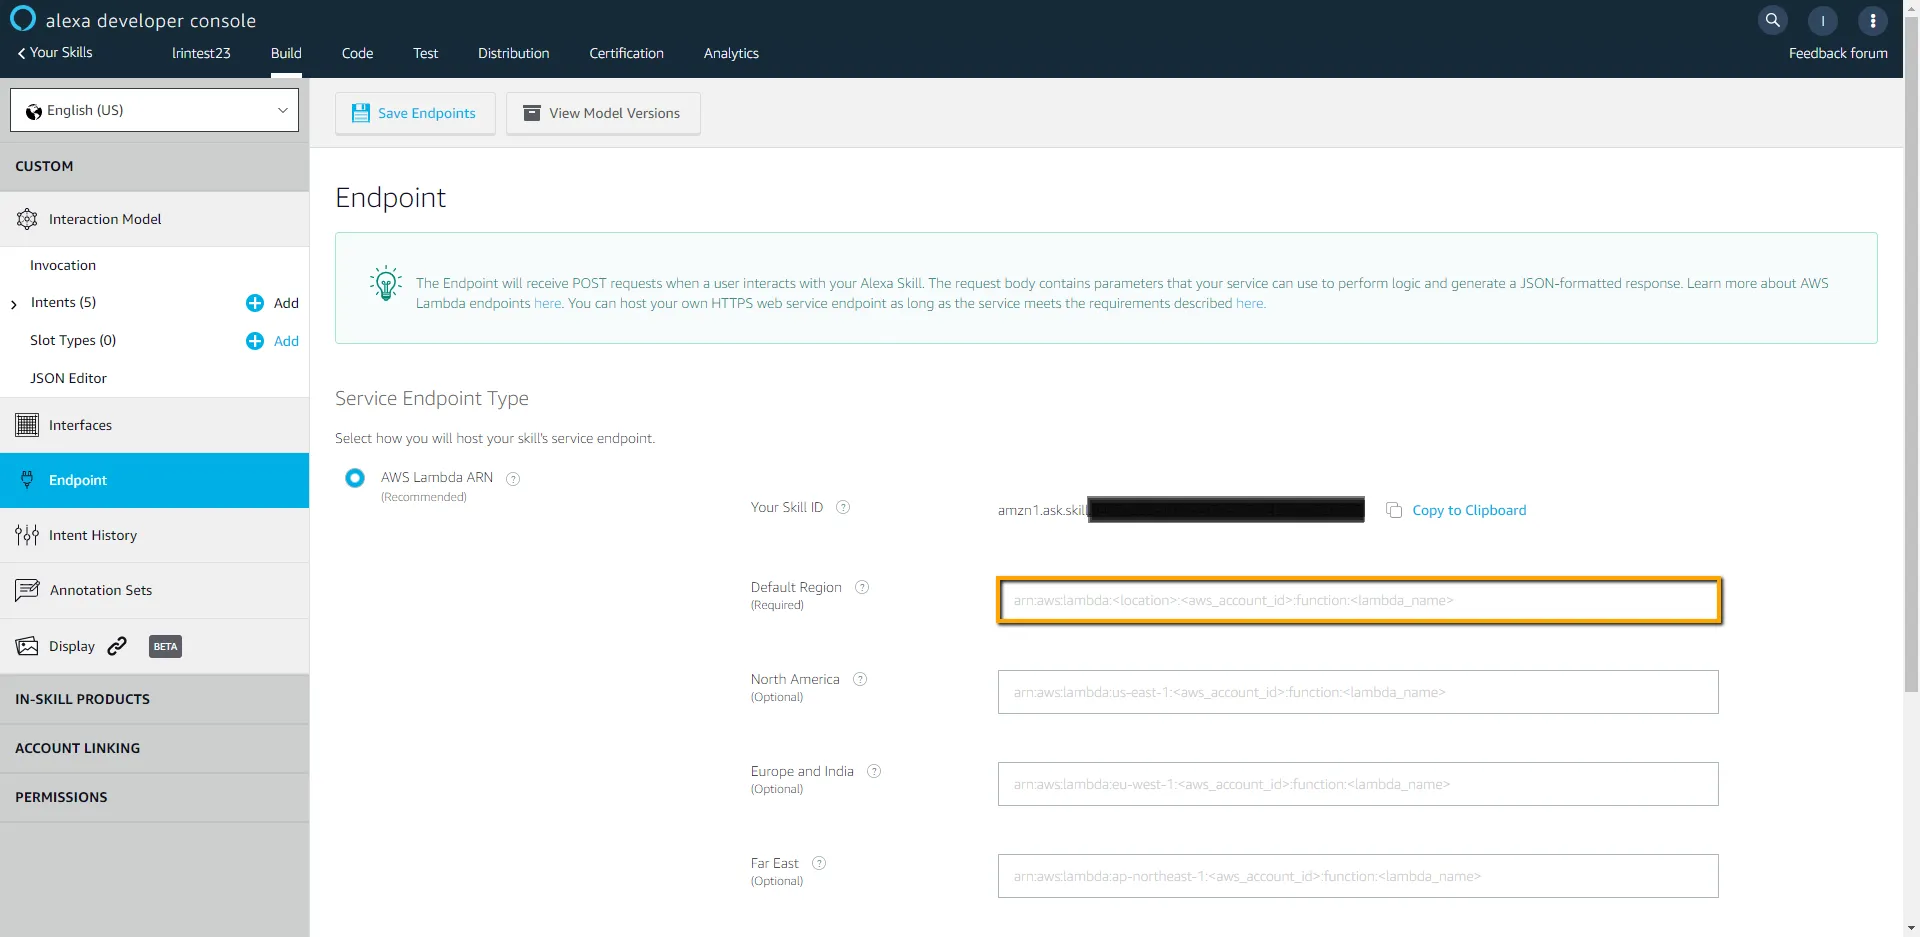
Task: Select the Annotation Sets icon
Action: (26, 590)
